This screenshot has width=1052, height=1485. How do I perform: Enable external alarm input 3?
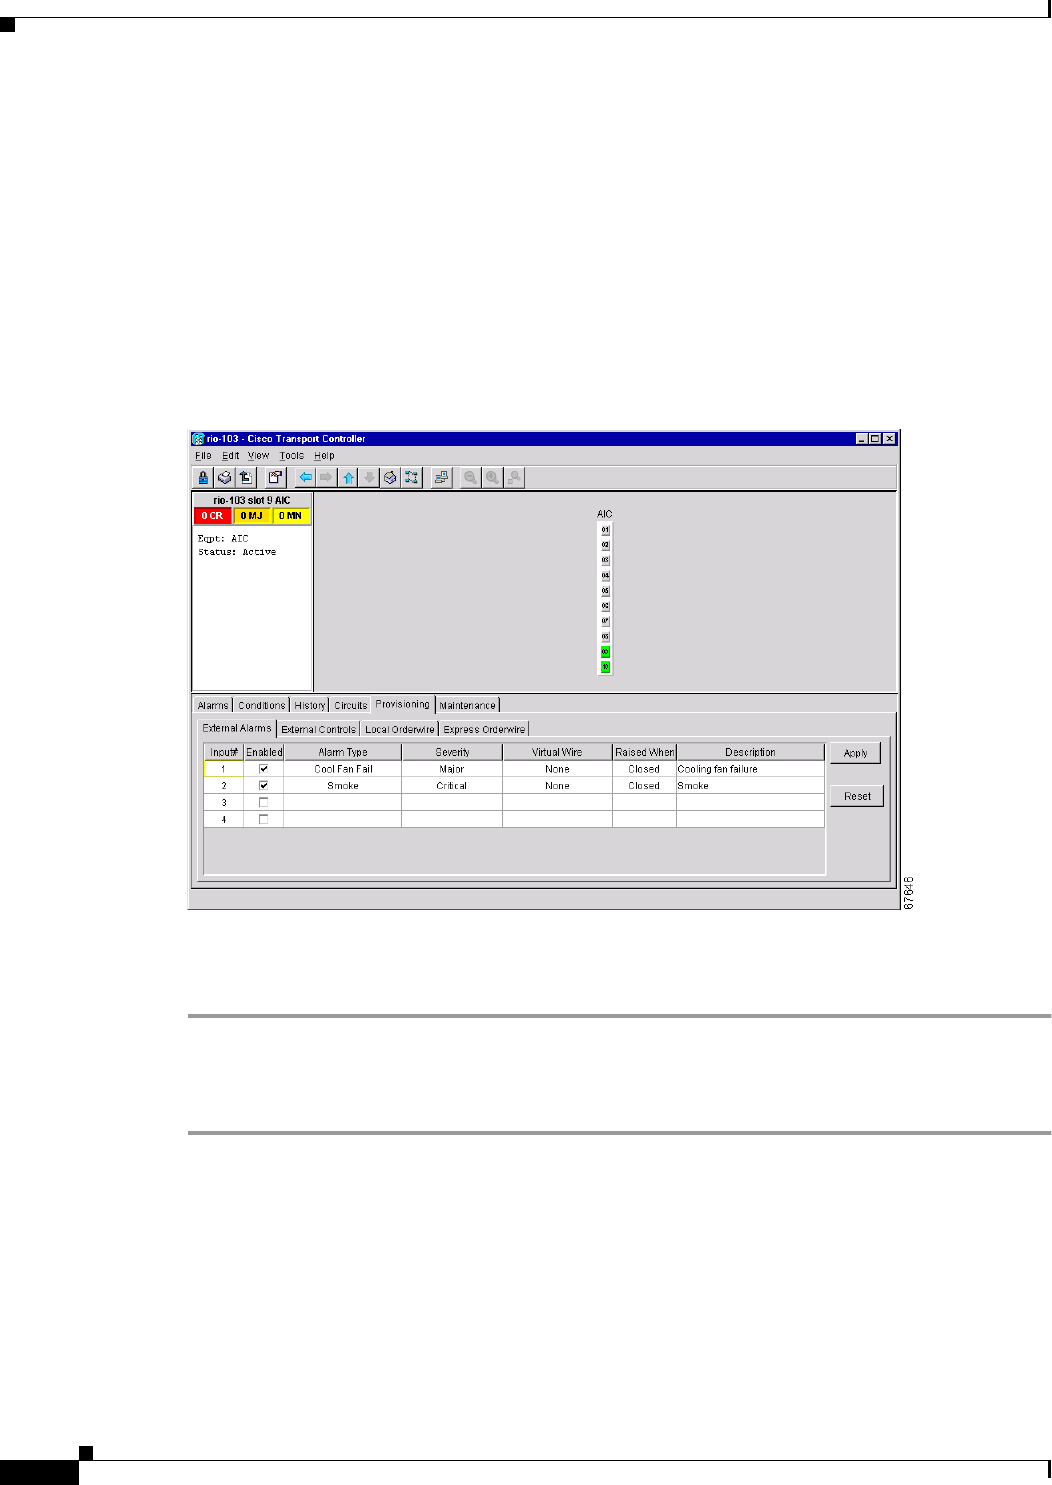point(264,802)
